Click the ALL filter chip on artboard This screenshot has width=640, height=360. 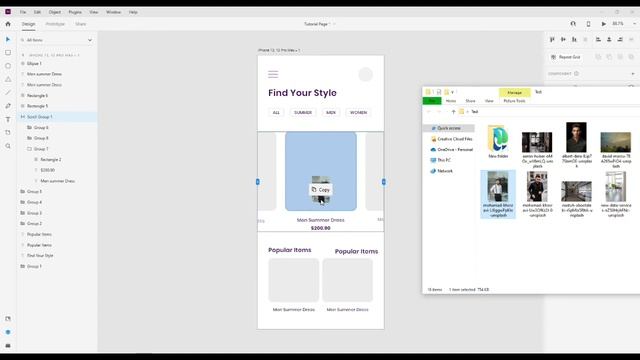(x=276, y=112)
